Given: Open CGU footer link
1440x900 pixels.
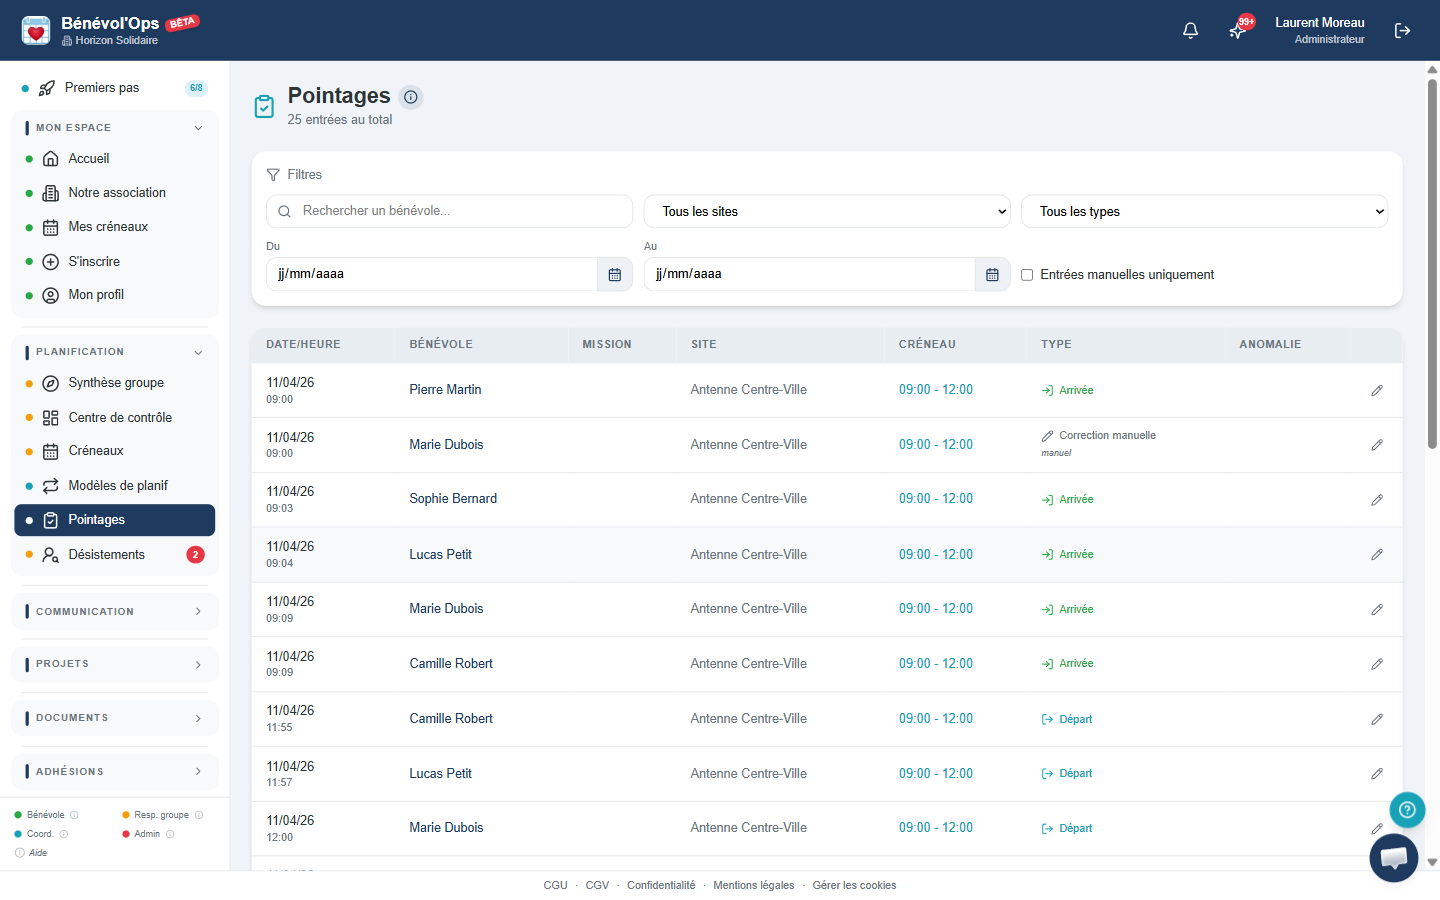Looking at the screenshot, I should [555, 886].
